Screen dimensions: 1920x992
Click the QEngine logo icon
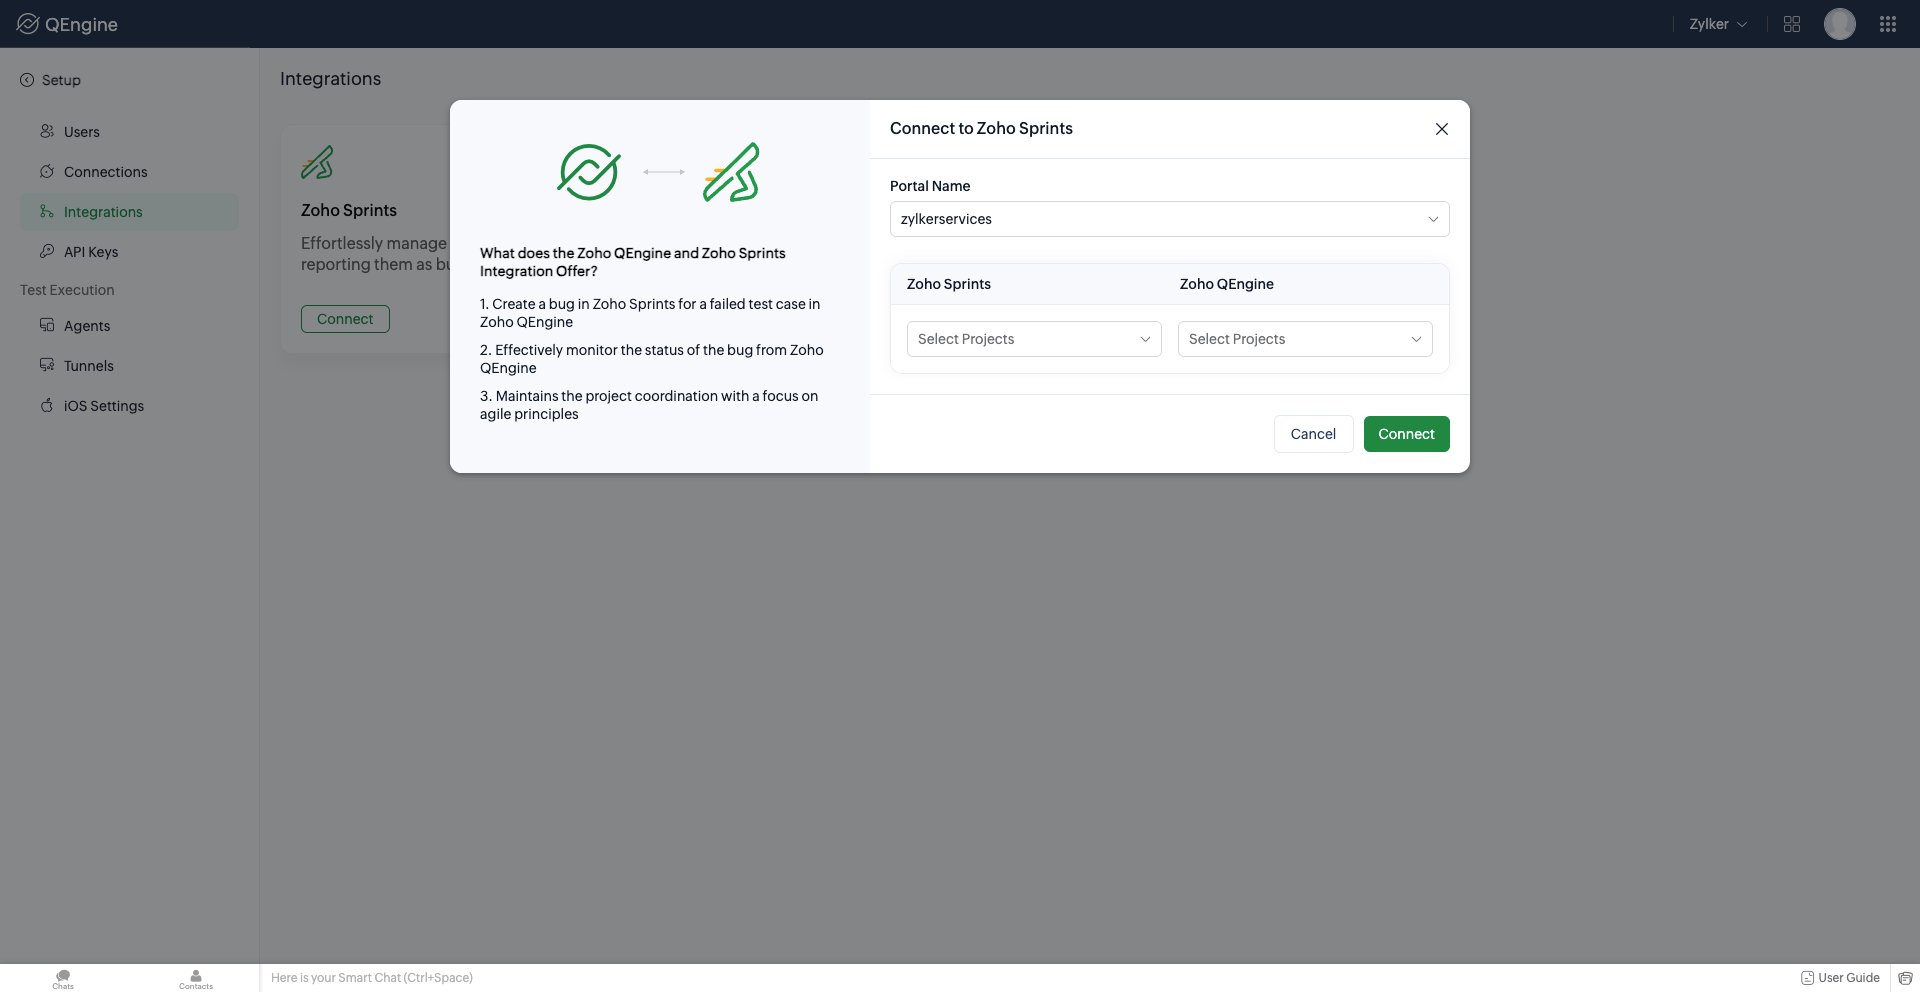(28, 24)
